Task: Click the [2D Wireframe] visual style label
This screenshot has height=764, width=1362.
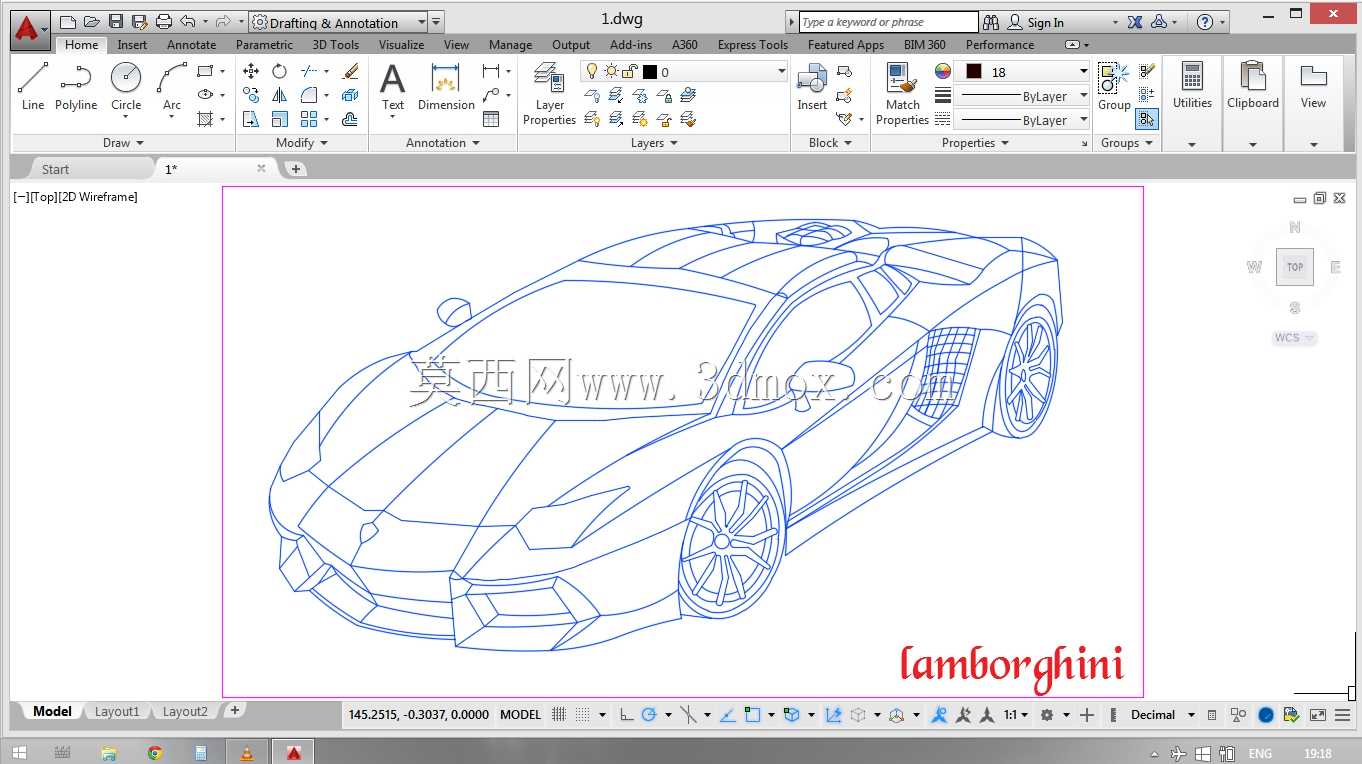Action: 98,197
